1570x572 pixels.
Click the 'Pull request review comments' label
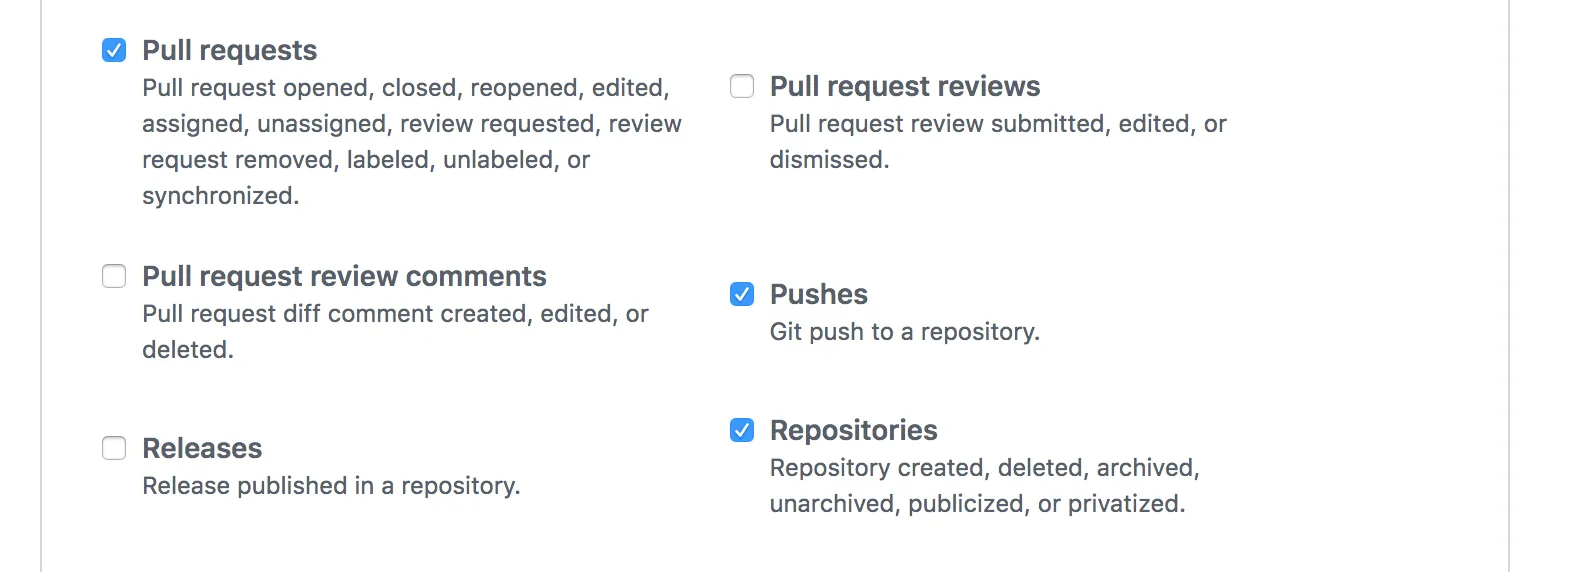[344, 276]
